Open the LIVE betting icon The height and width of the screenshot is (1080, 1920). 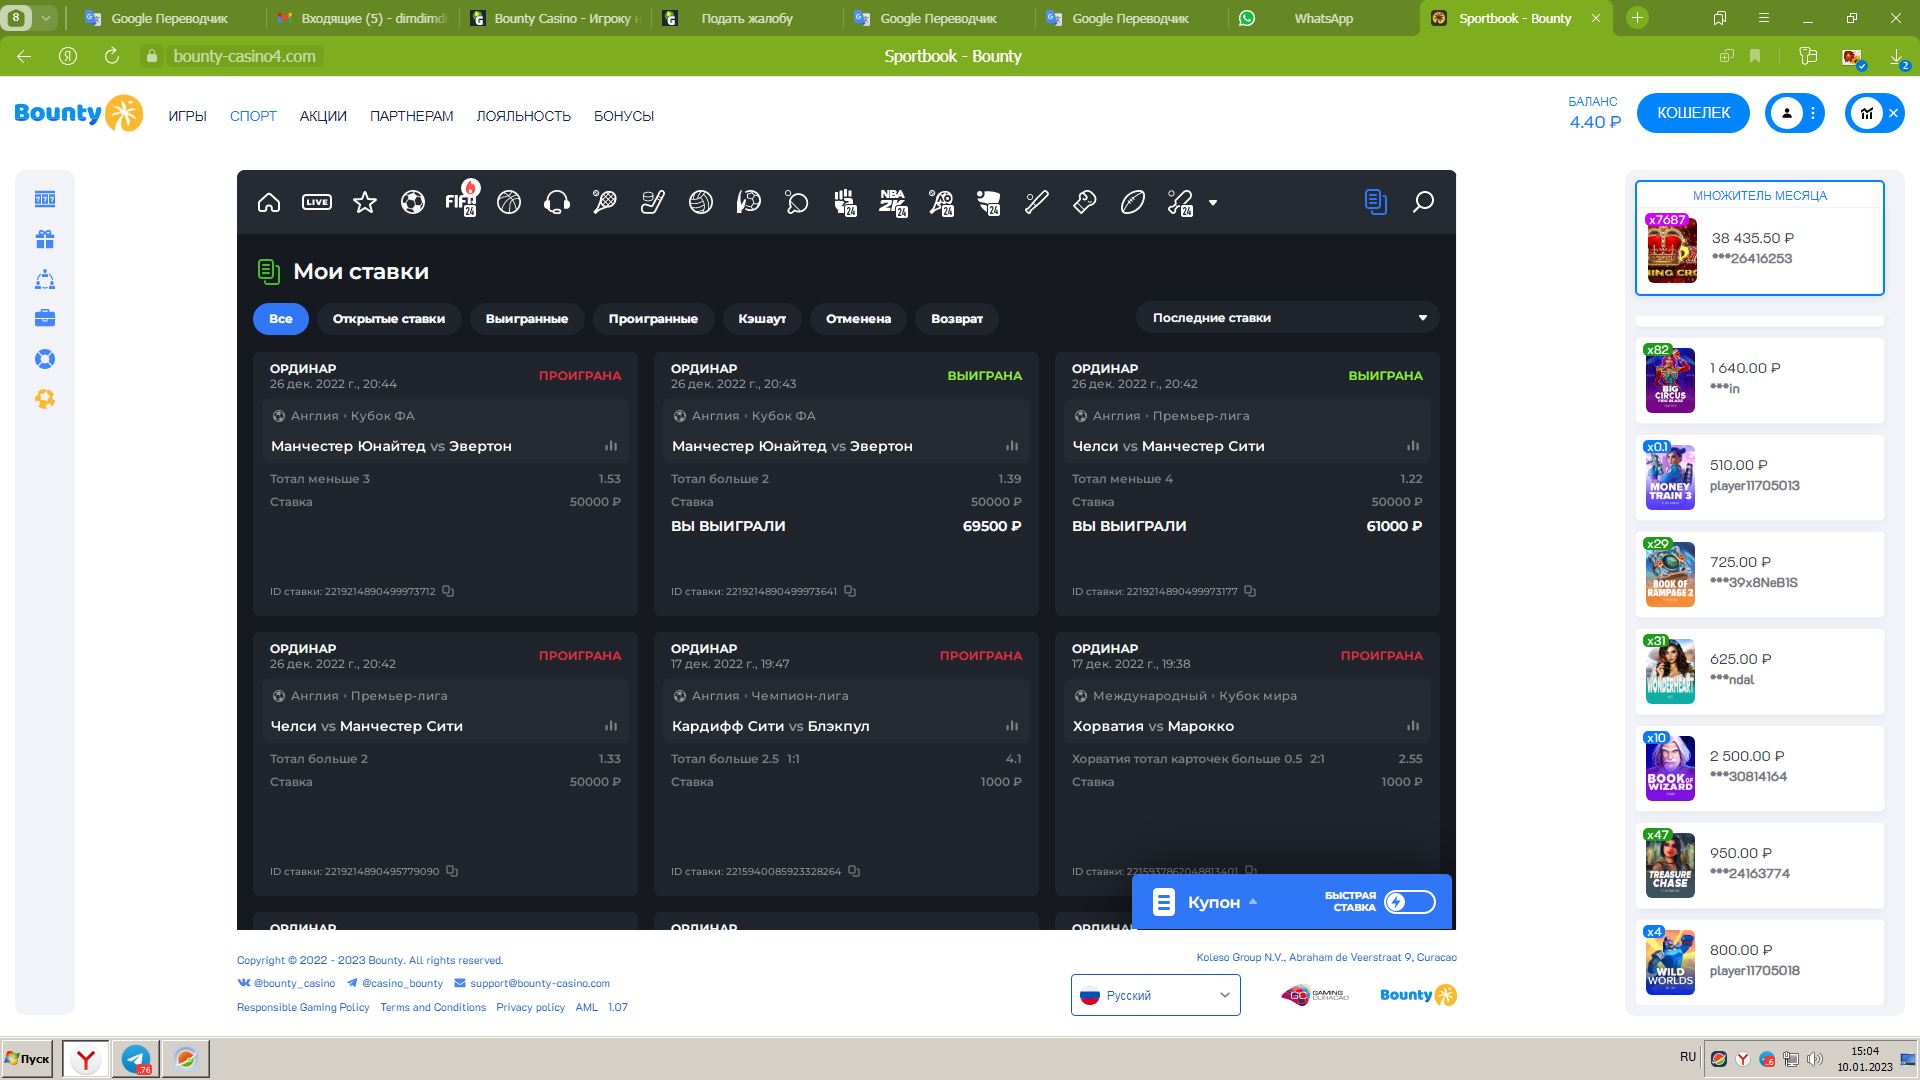(317, 203)
